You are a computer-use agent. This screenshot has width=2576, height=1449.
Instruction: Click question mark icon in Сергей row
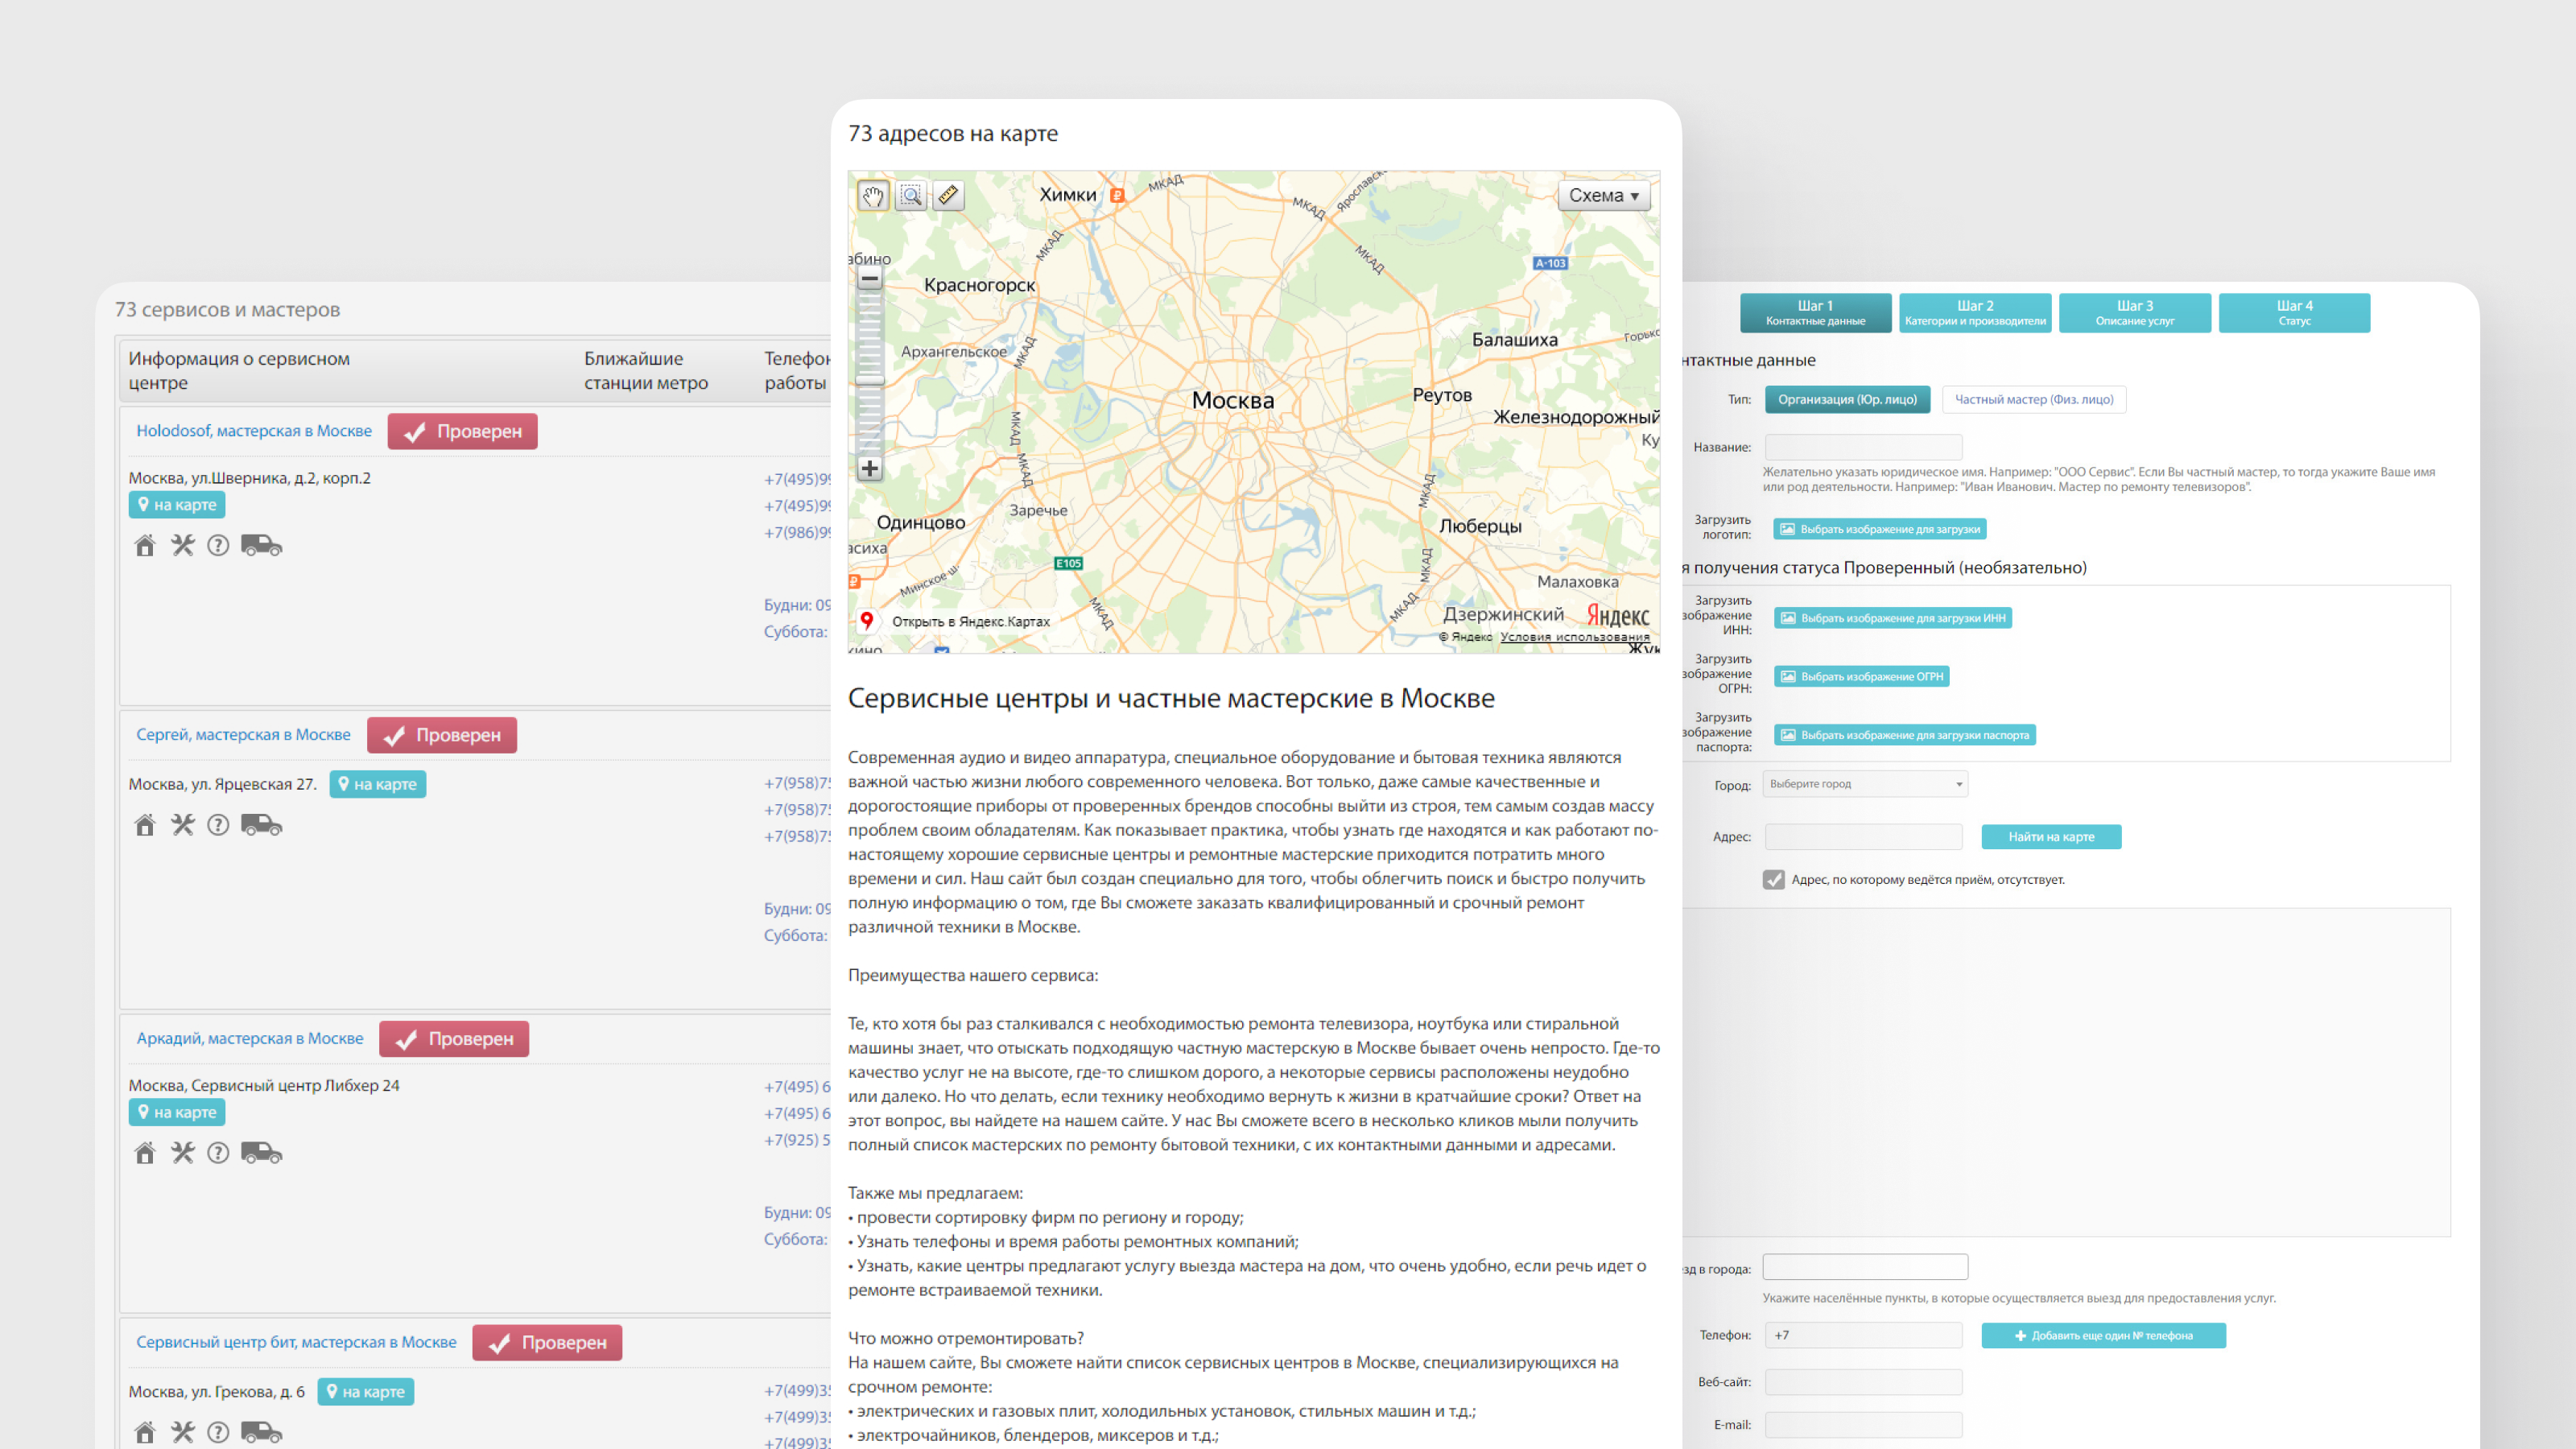pyautogui.click(x=218, y=825)
